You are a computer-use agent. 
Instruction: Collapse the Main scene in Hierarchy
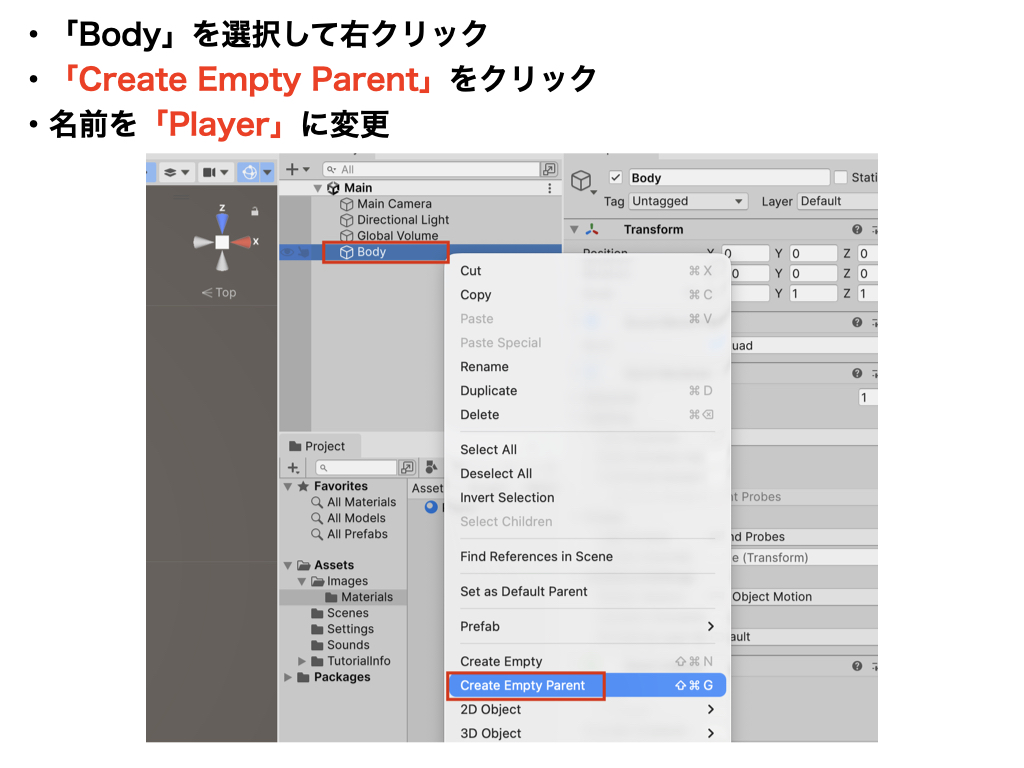318,188
